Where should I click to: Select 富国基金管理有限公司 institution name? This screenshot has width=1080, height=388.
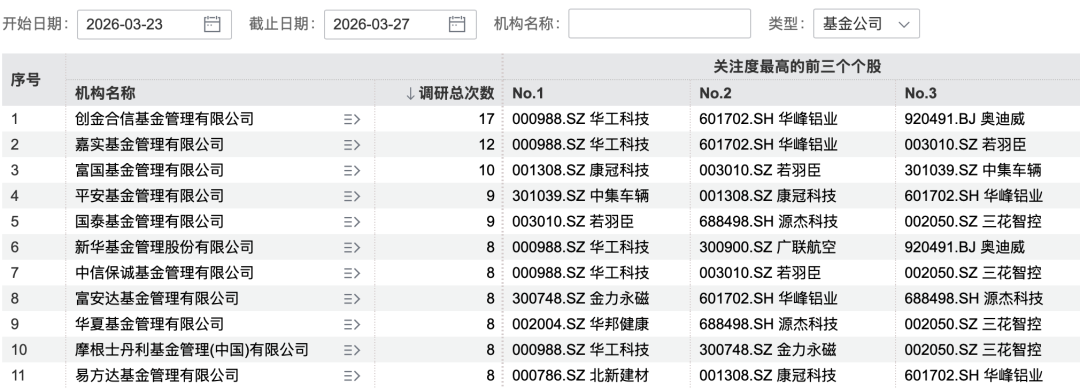pyautogui.click(x=149, y=170)
